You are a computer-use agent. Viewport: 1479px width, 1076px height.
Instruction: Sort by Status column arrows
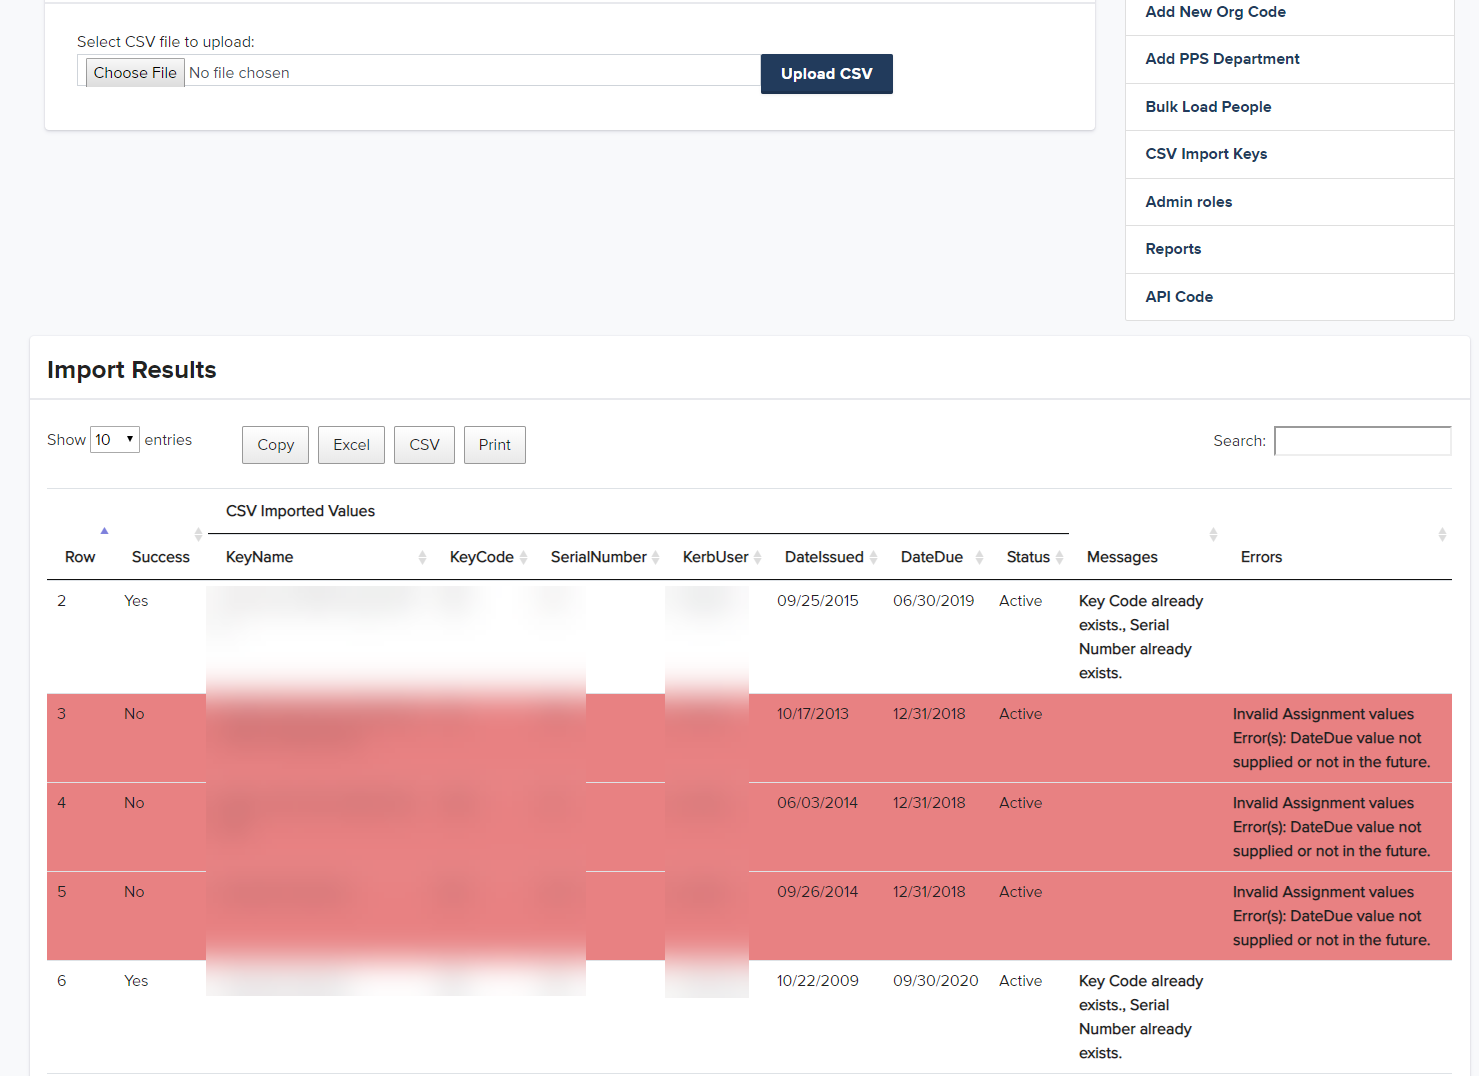[x=1059, y=557]
